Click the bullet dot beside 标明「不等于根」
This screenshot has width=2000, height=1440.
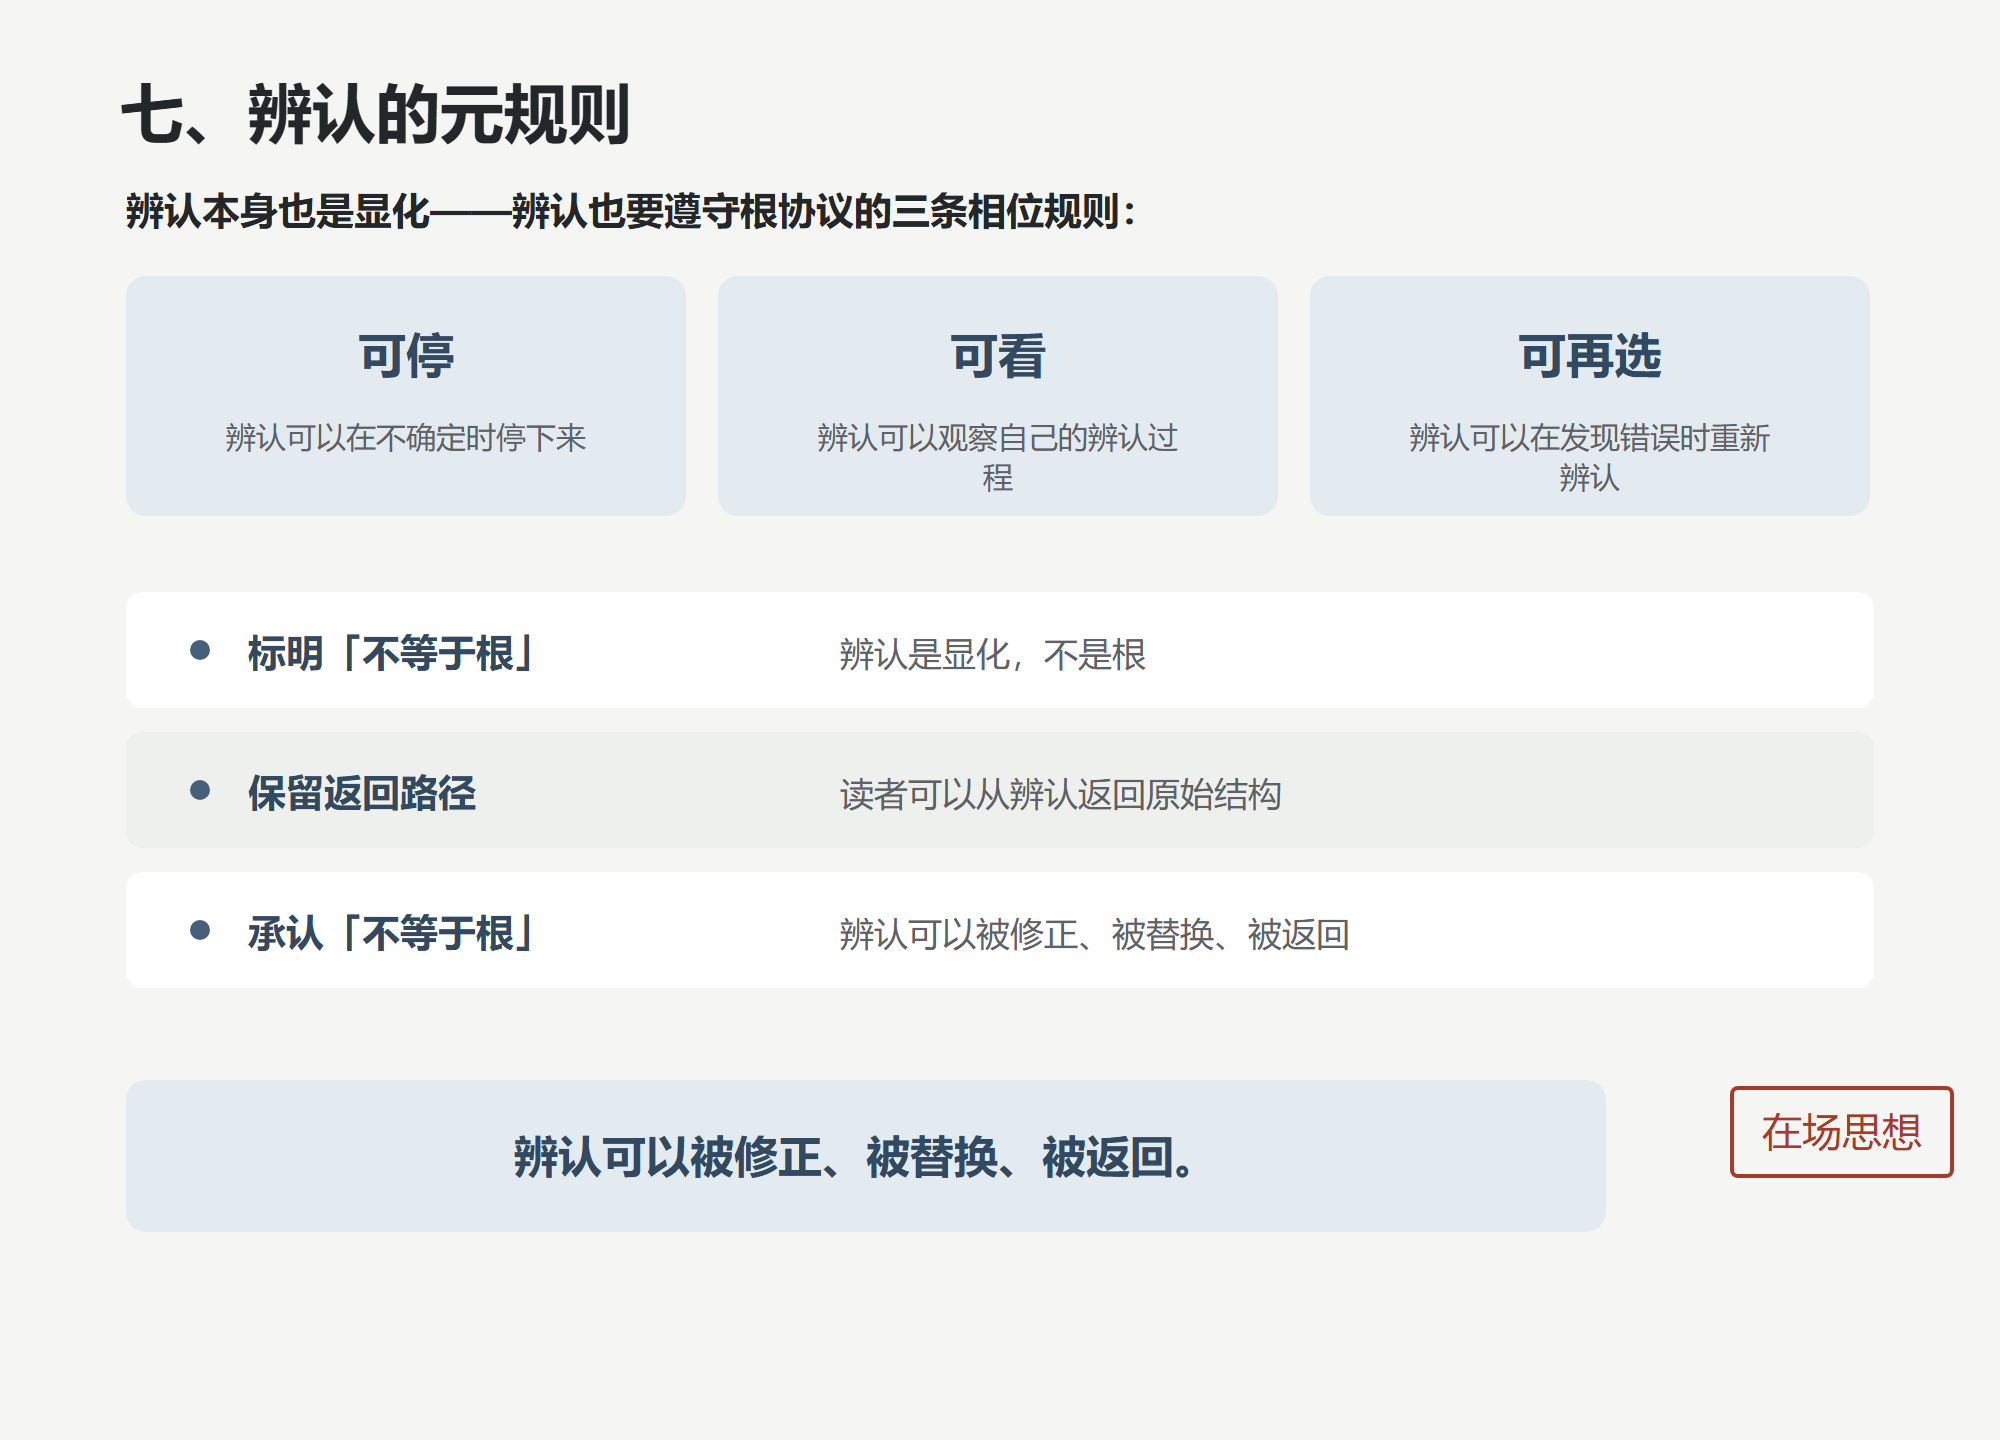pyautogui.click(x=200, y=650)
